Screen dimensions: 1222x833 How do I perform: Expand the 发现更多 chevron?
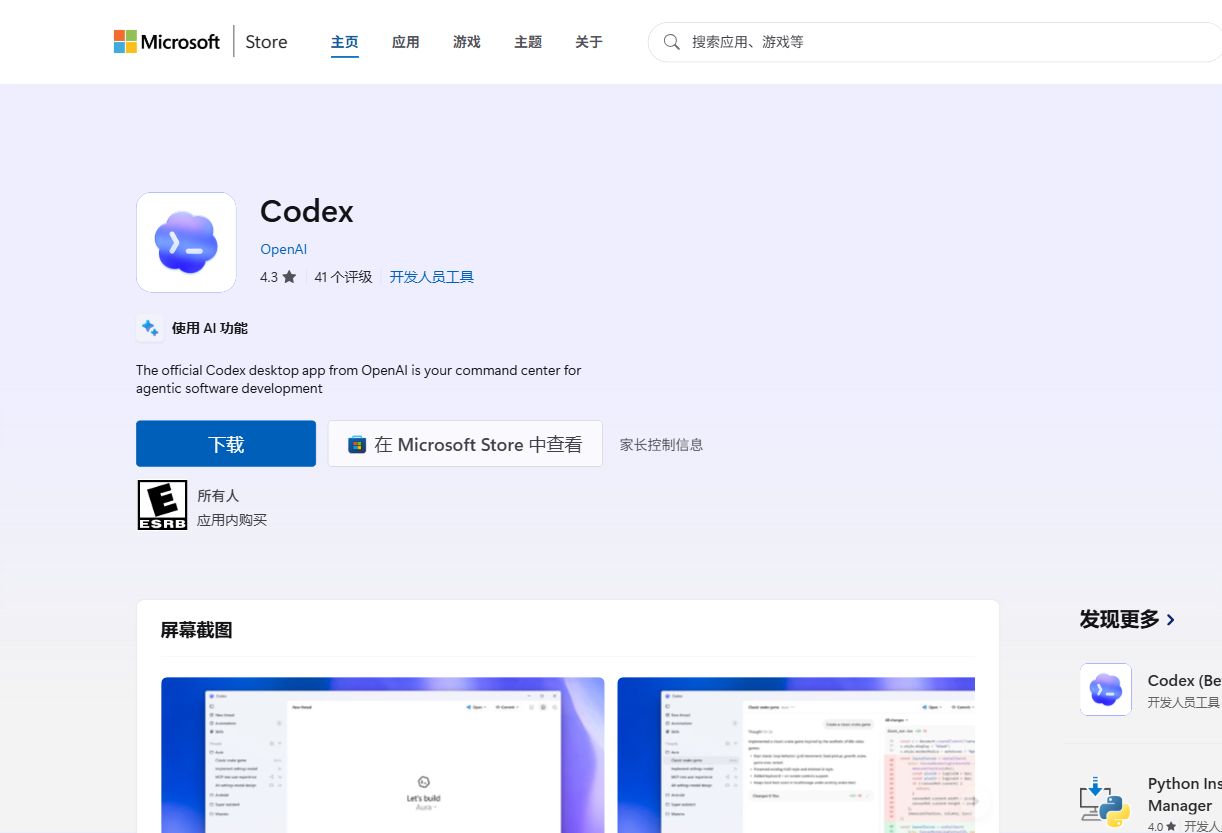1171,620
